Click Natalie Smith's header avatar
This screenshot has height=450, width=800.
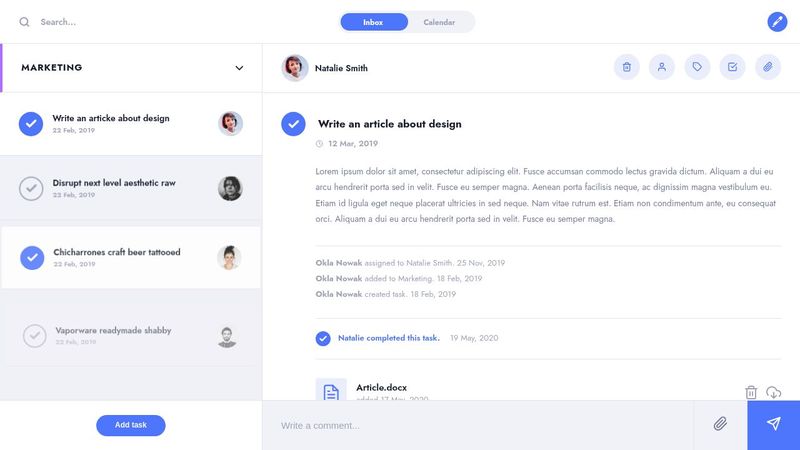point(295,68)
